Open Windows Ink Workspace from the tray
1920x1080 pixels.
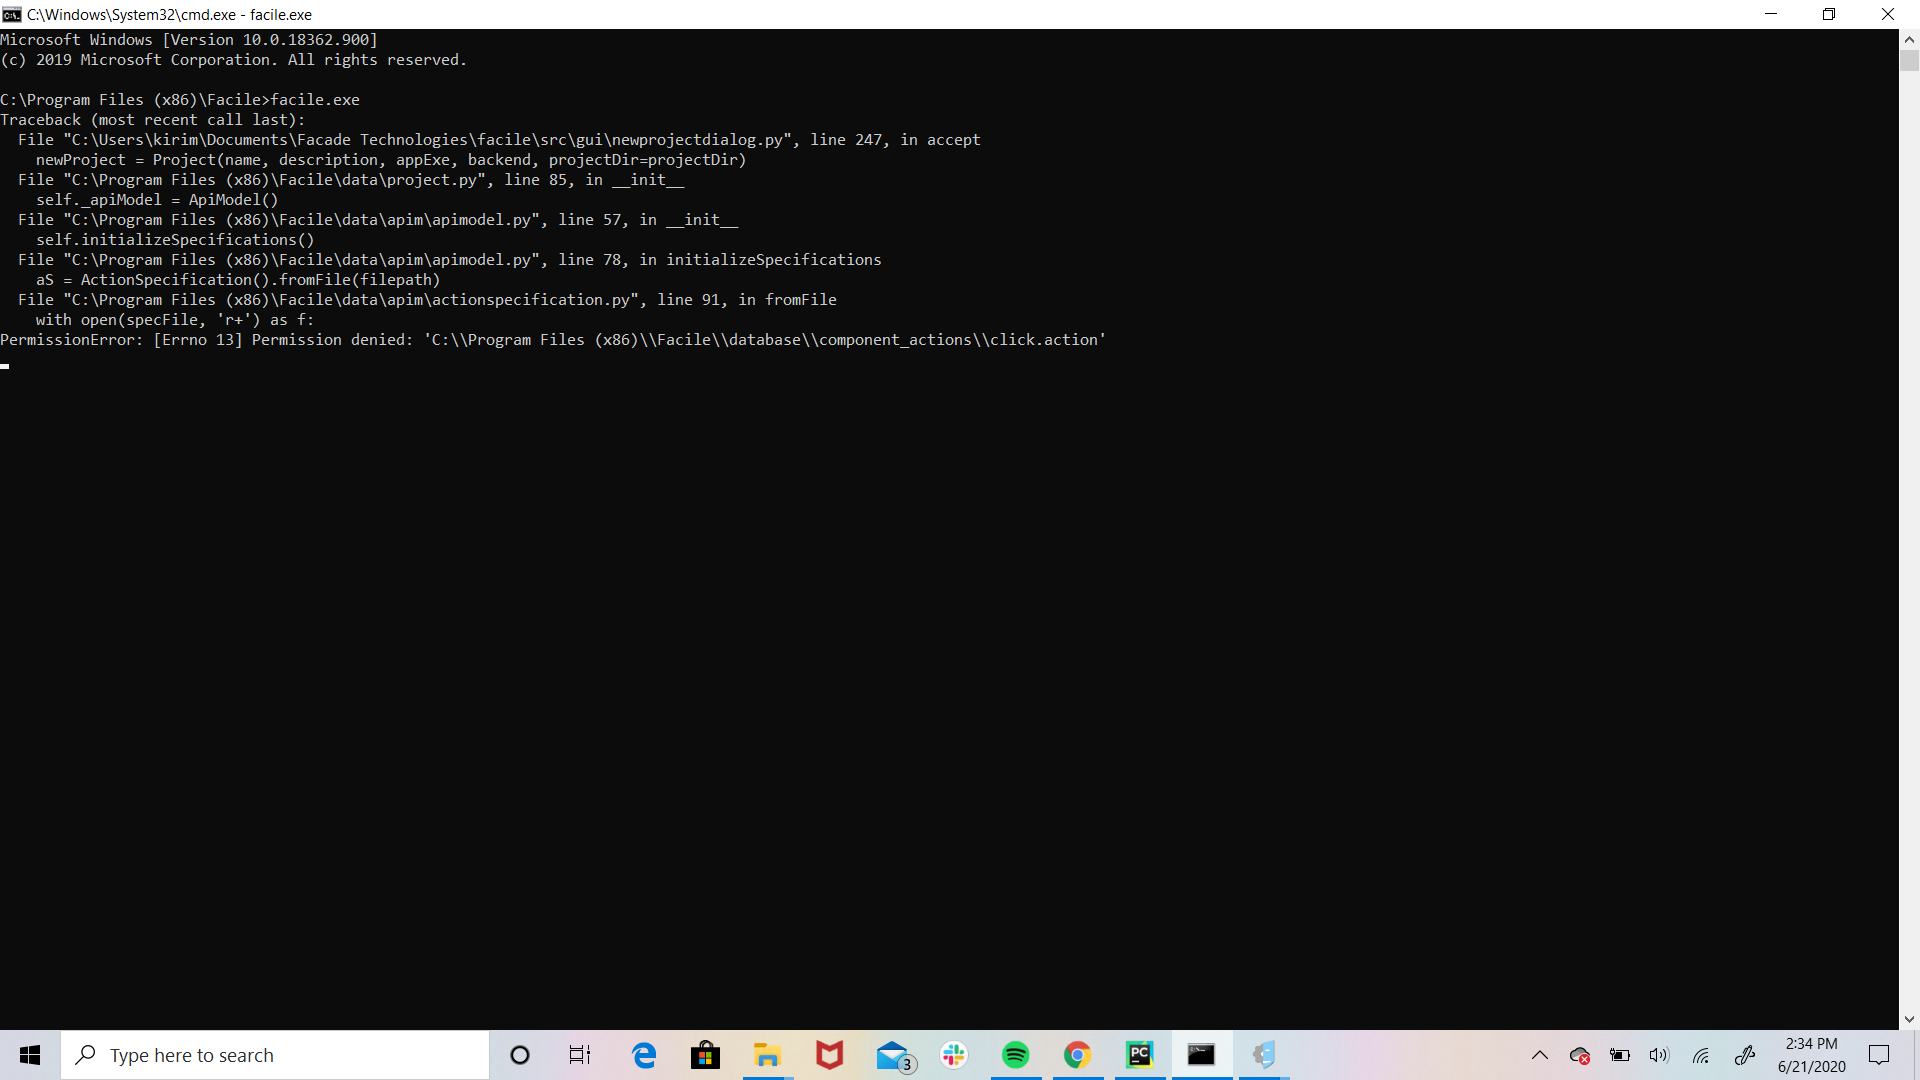pyautogui.click(x=1747, y=1055)
